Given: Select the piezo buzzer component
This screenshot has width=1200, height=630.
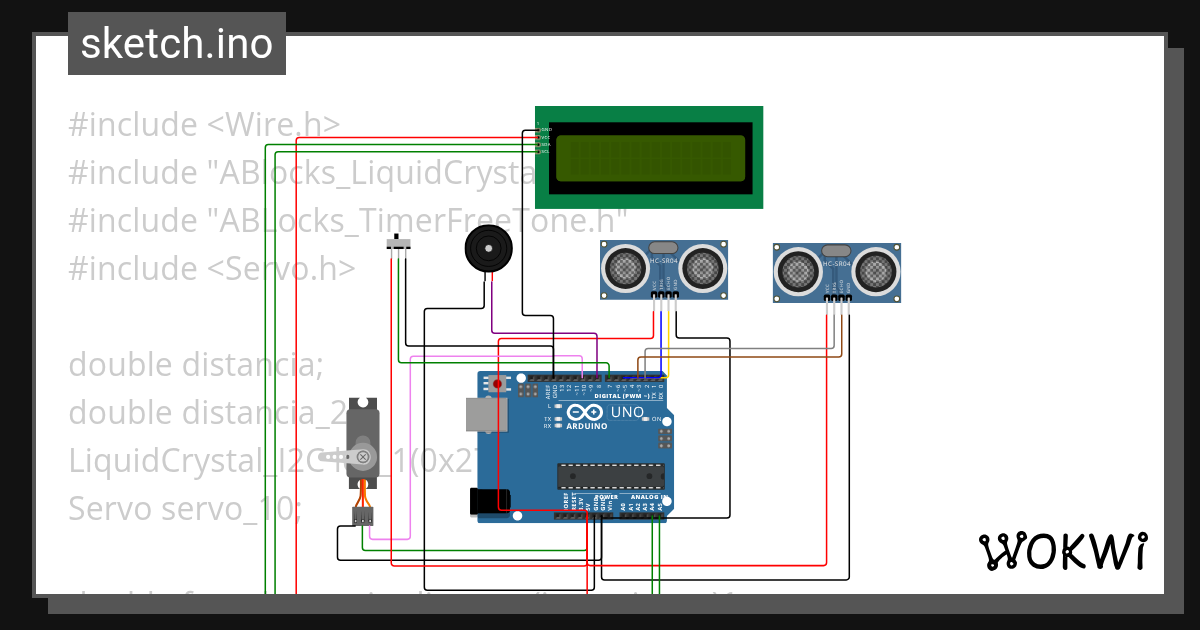Looking at the screenshot, I should pos(486,250).
